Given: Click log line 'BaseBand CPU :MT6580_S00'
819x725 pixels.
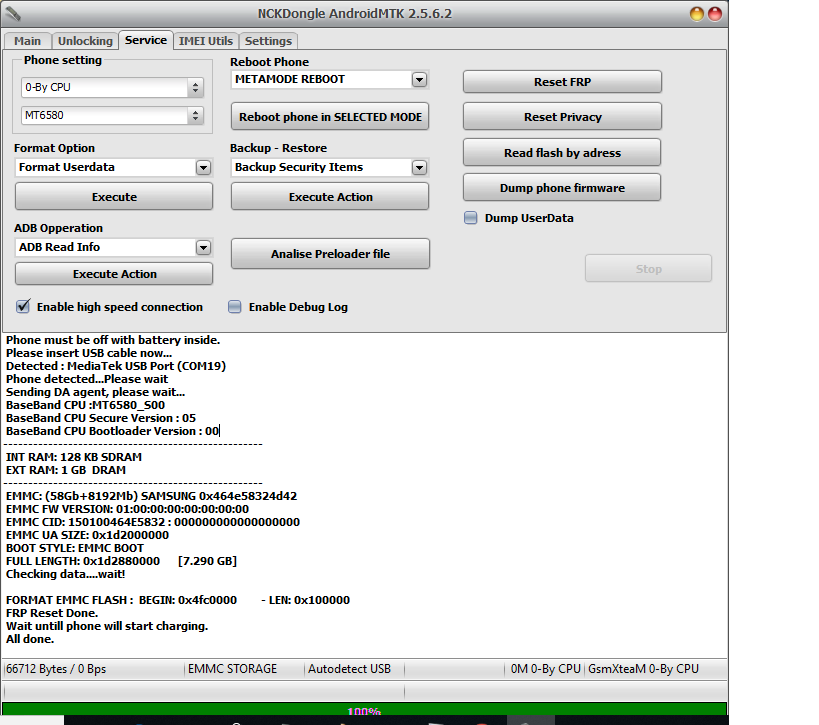Looking at the screenshot, I should coord(86,405).
